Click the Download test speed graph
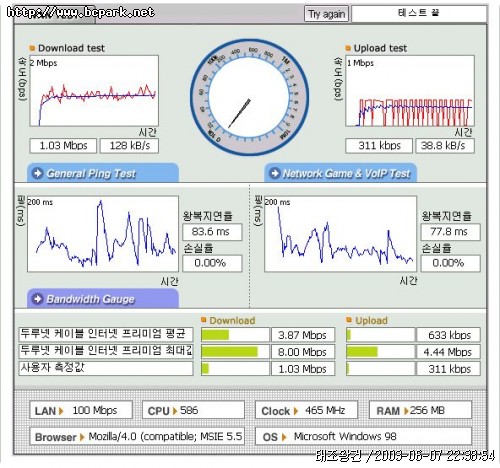 (94, 91)
